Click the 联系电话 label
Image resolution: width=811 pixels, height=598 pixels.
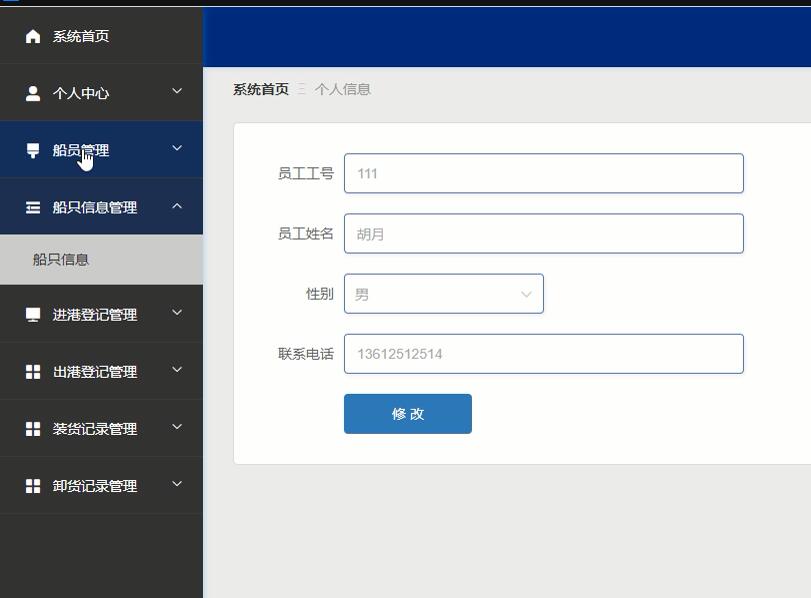click(x=306, y=354)
